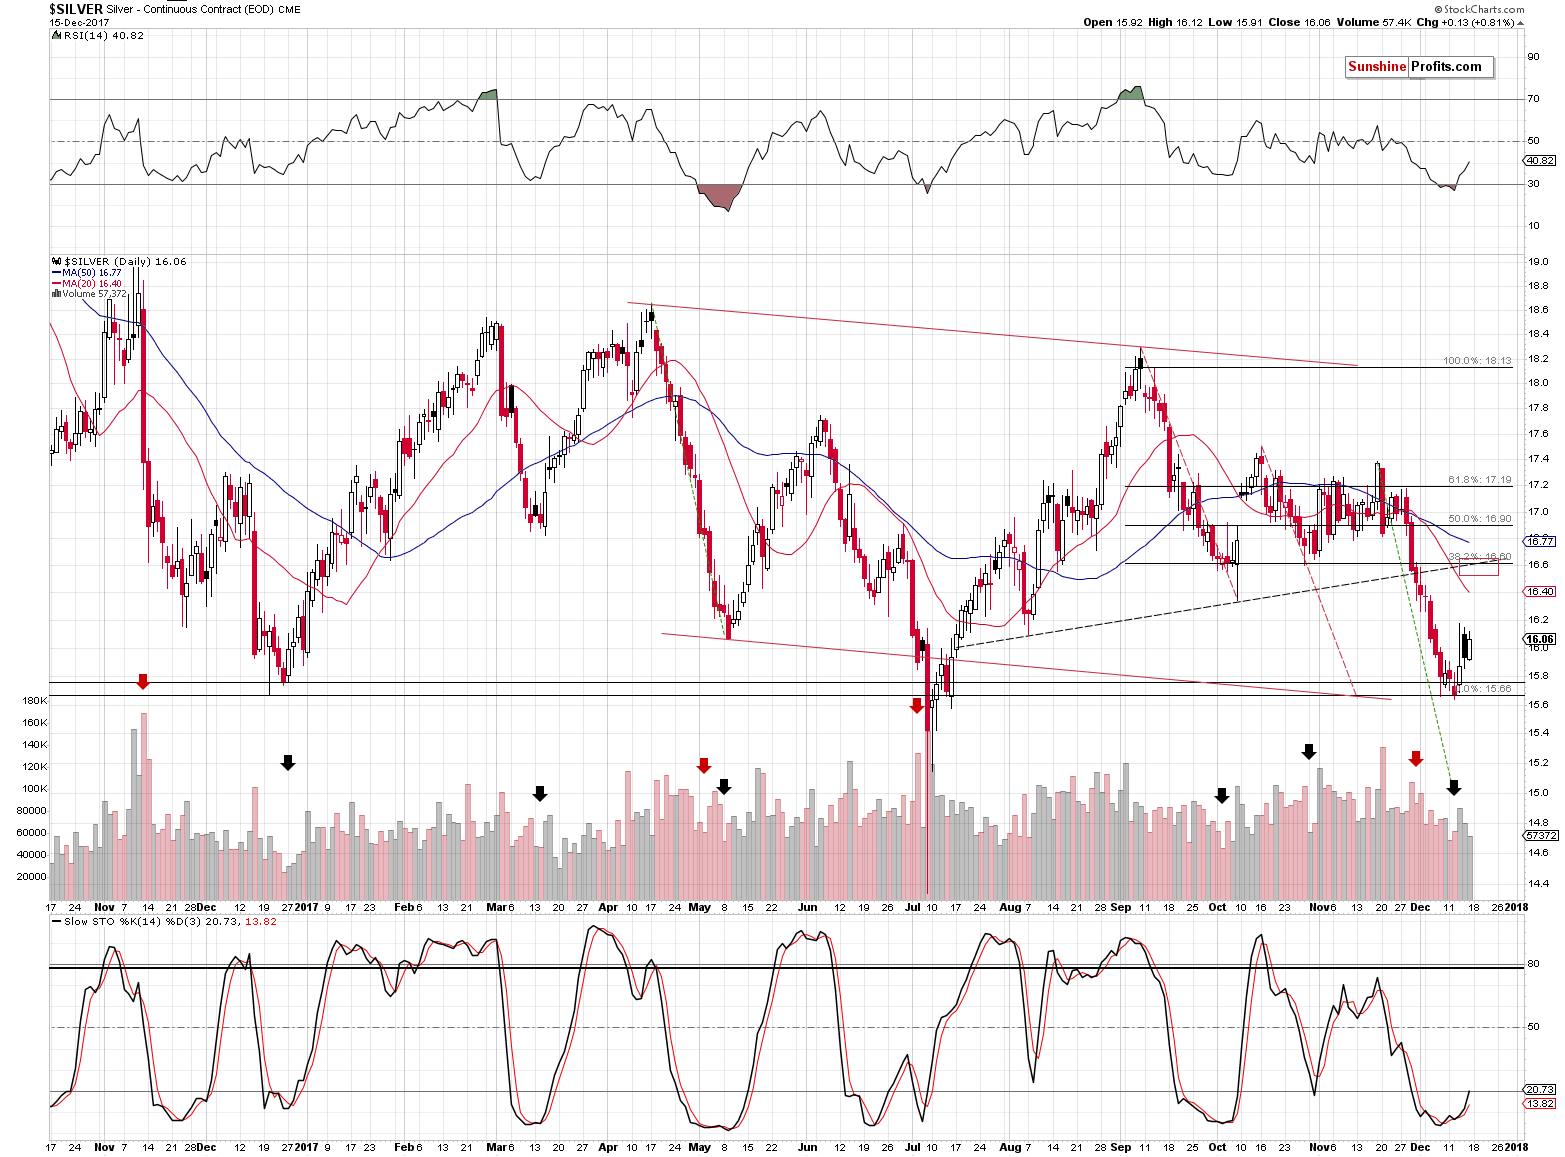Click the 50.0%: 16.90 Fibonacci label
Image resolution: width=1565 pixels, height=1157 pixels.
[x=1480, y=519]
